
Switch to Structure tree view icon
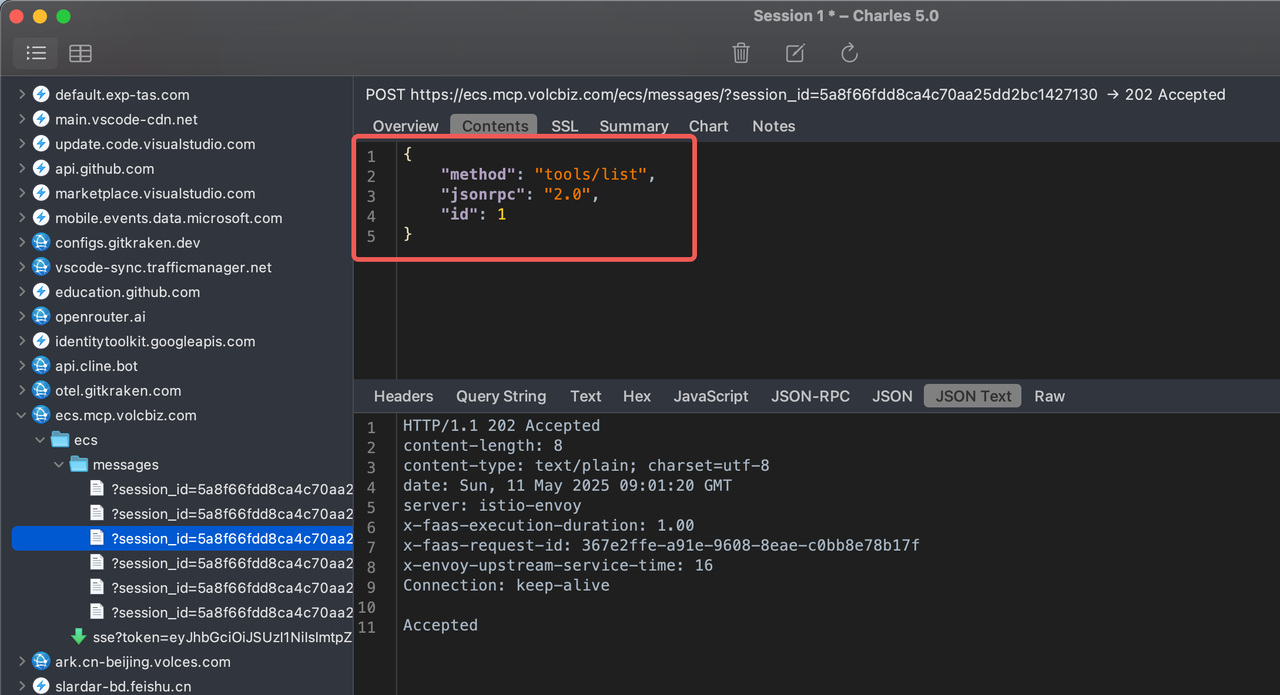[x=36, y=53]
